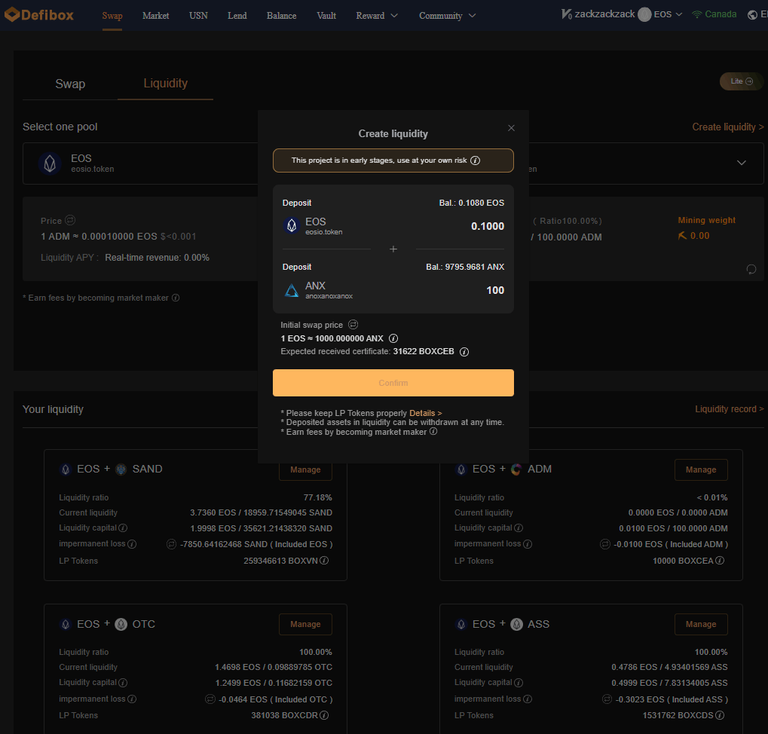Open Market in top navigation
The width and height of the screenshot is (768, 734).
click(156, 16)
